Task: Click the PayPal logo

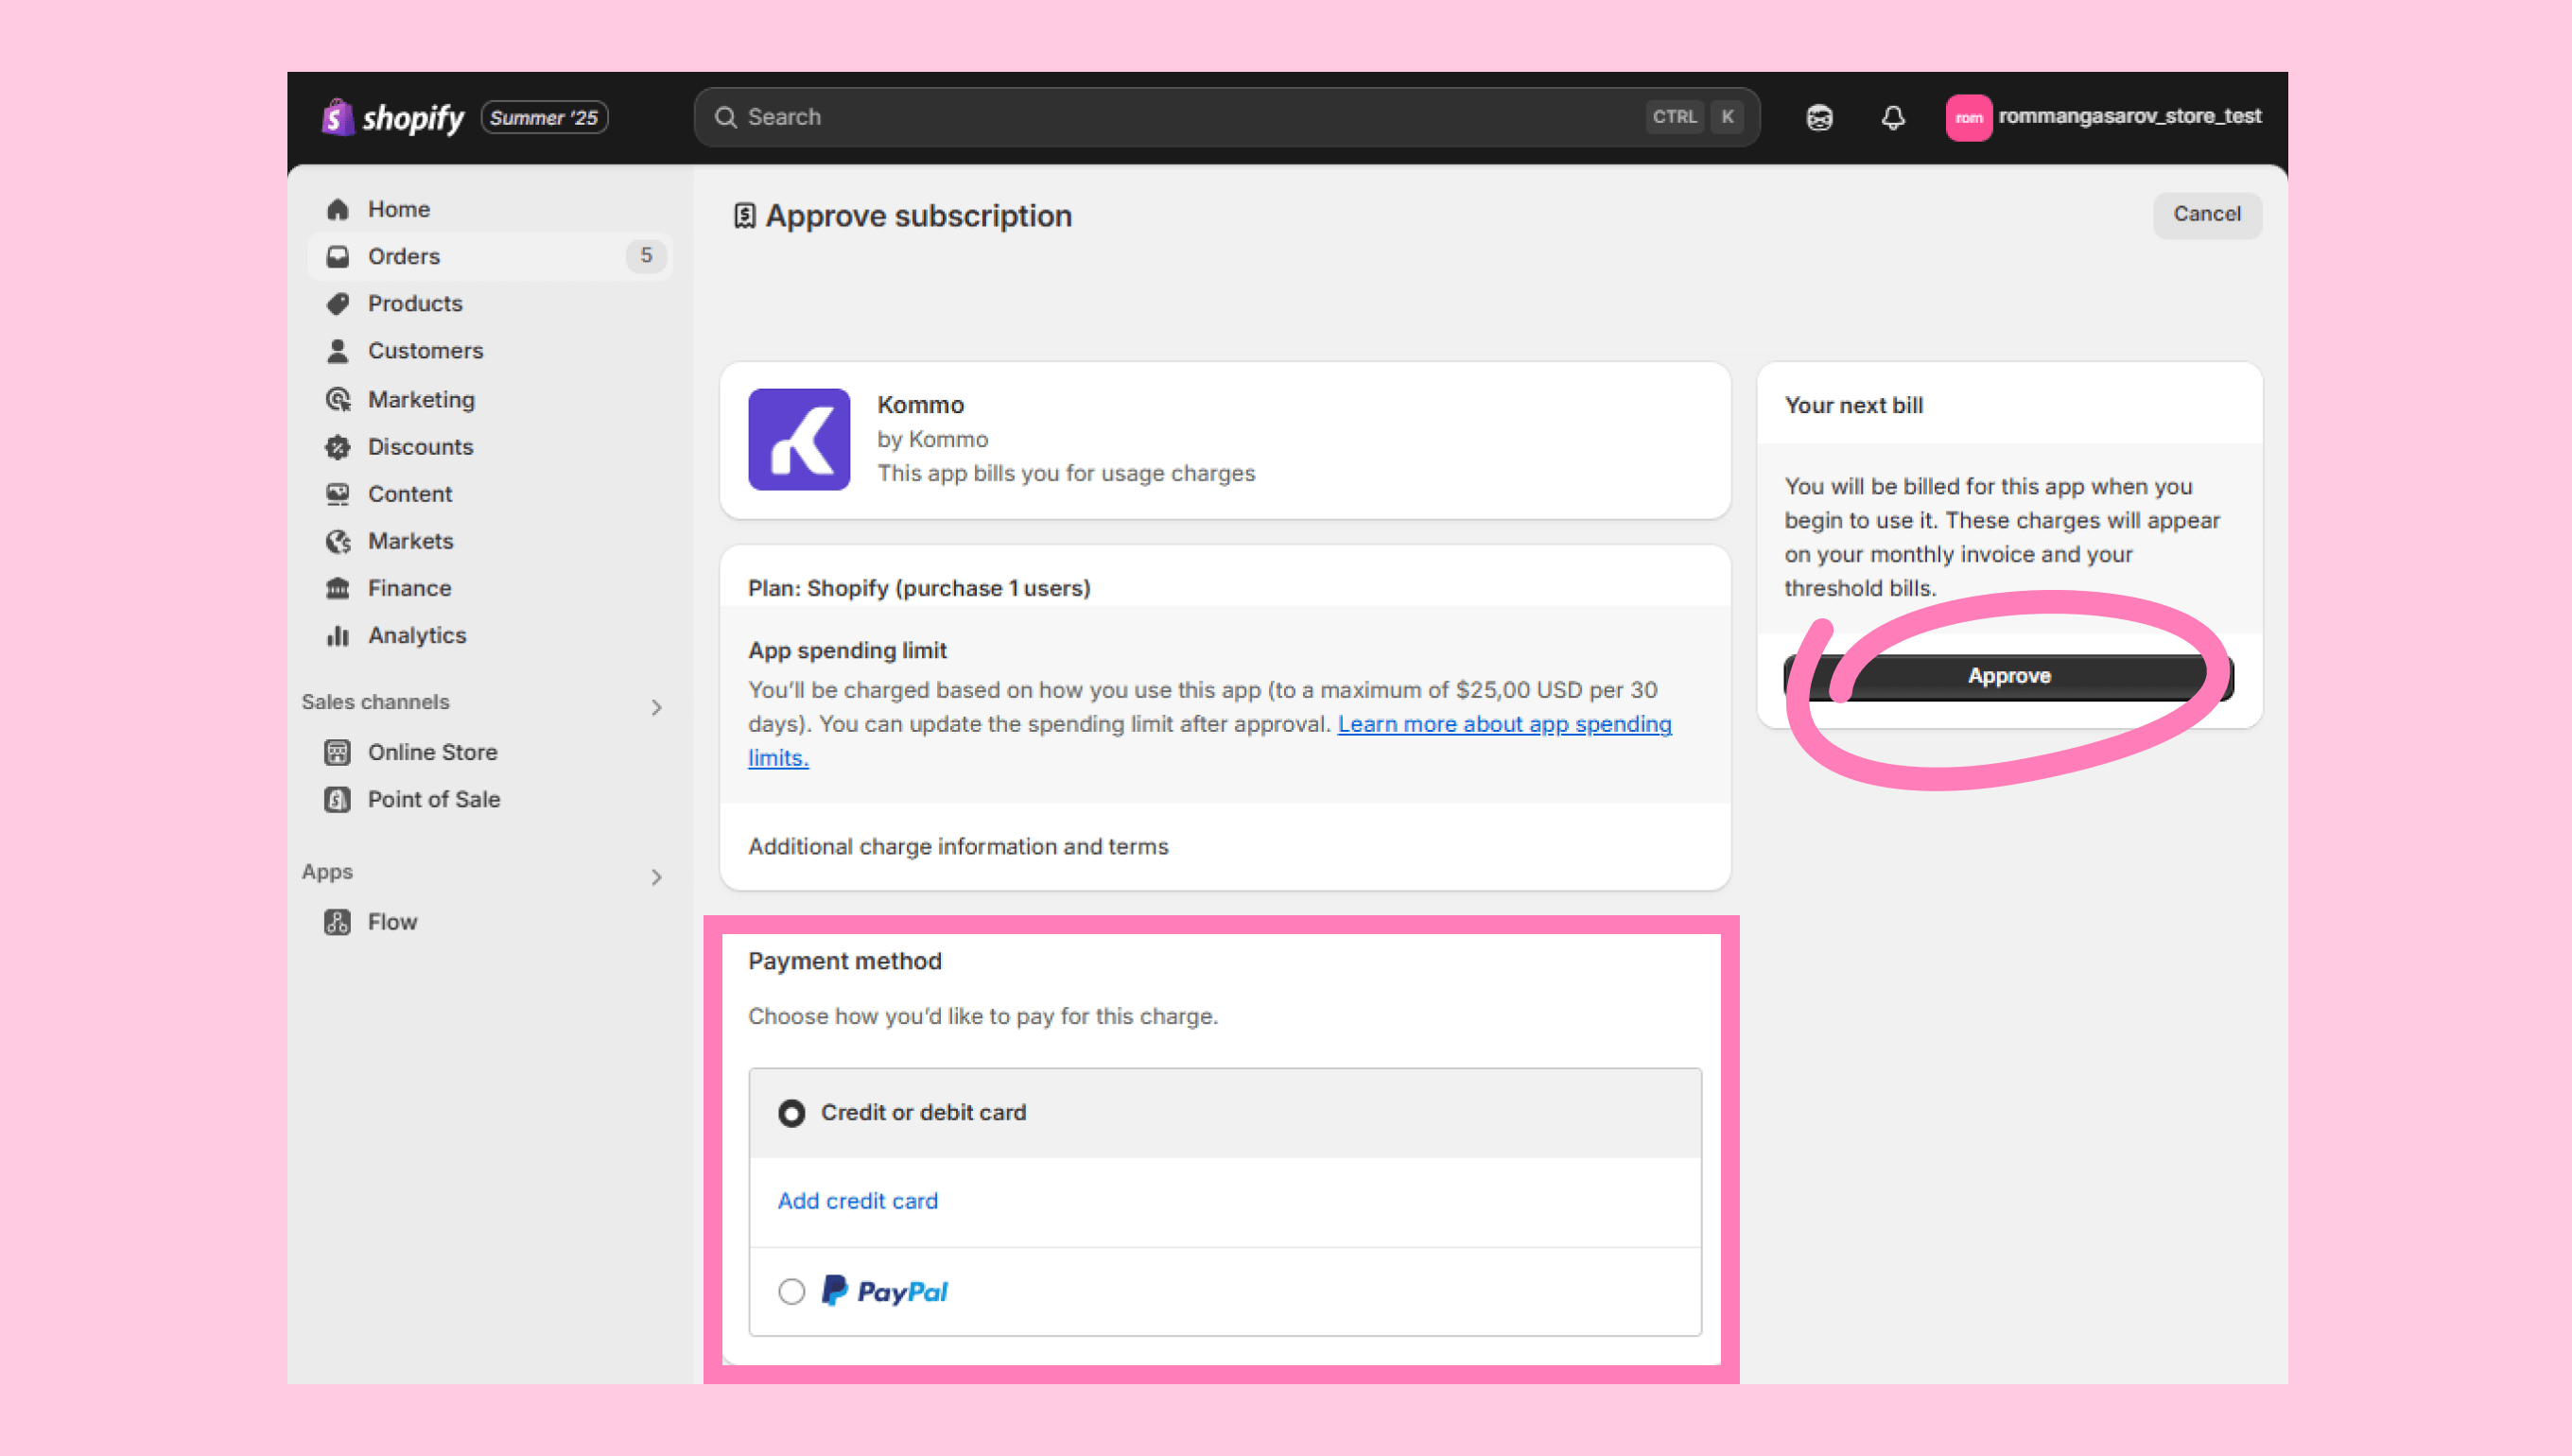Action: [x=885, y=1291]
